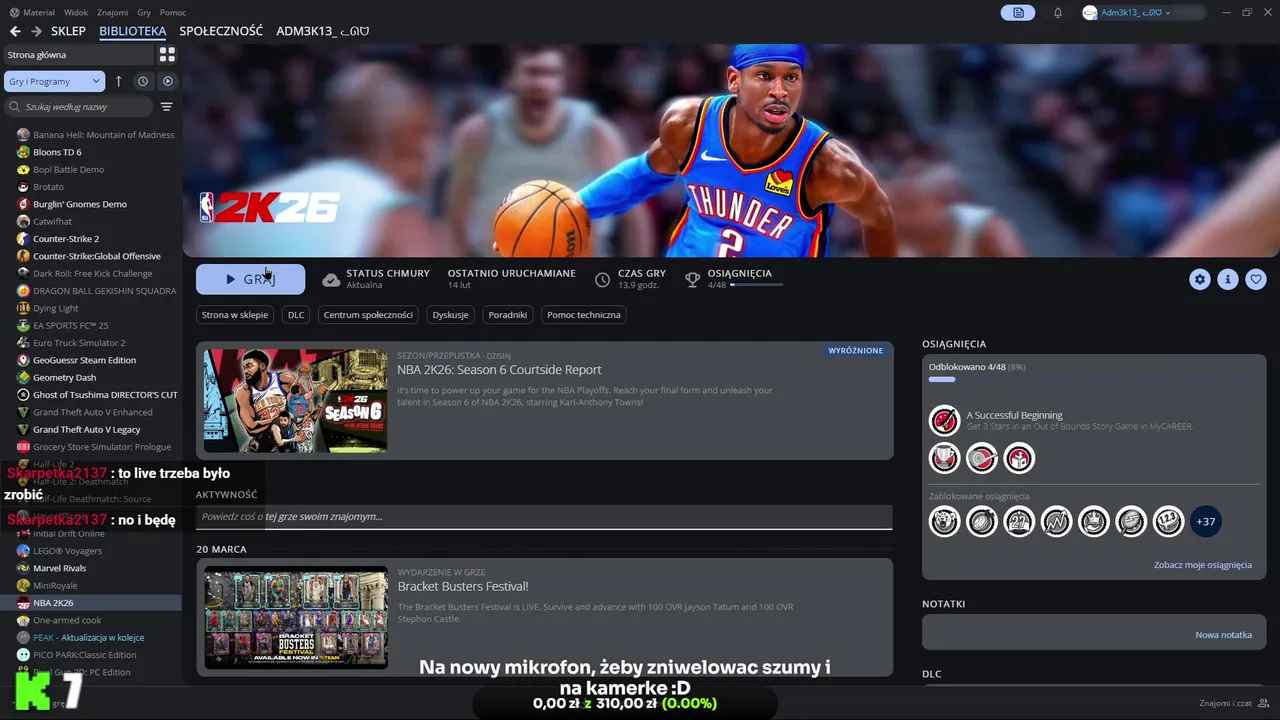Click Nowa notatka
This screenshot has width=1280, height=720.
coord(1223,635)
